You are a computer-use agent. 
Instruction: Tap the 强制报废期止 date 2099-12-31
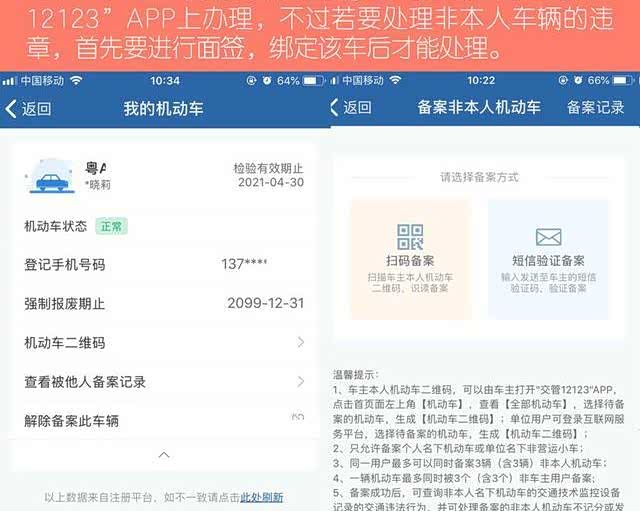265,304
